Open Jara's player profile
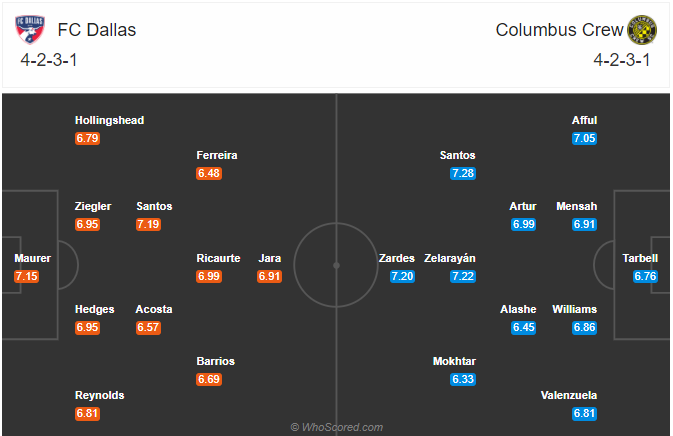 (270, 258)
